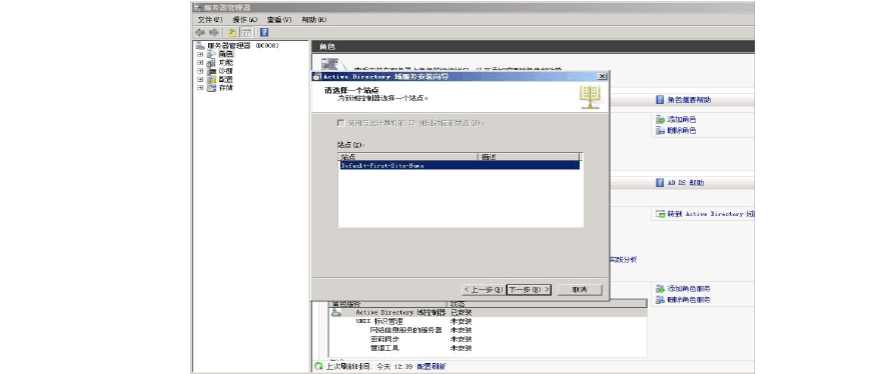The image size is (893, 374).
Task: Click the 取消 button in the wizard
Action: [580, 289]
